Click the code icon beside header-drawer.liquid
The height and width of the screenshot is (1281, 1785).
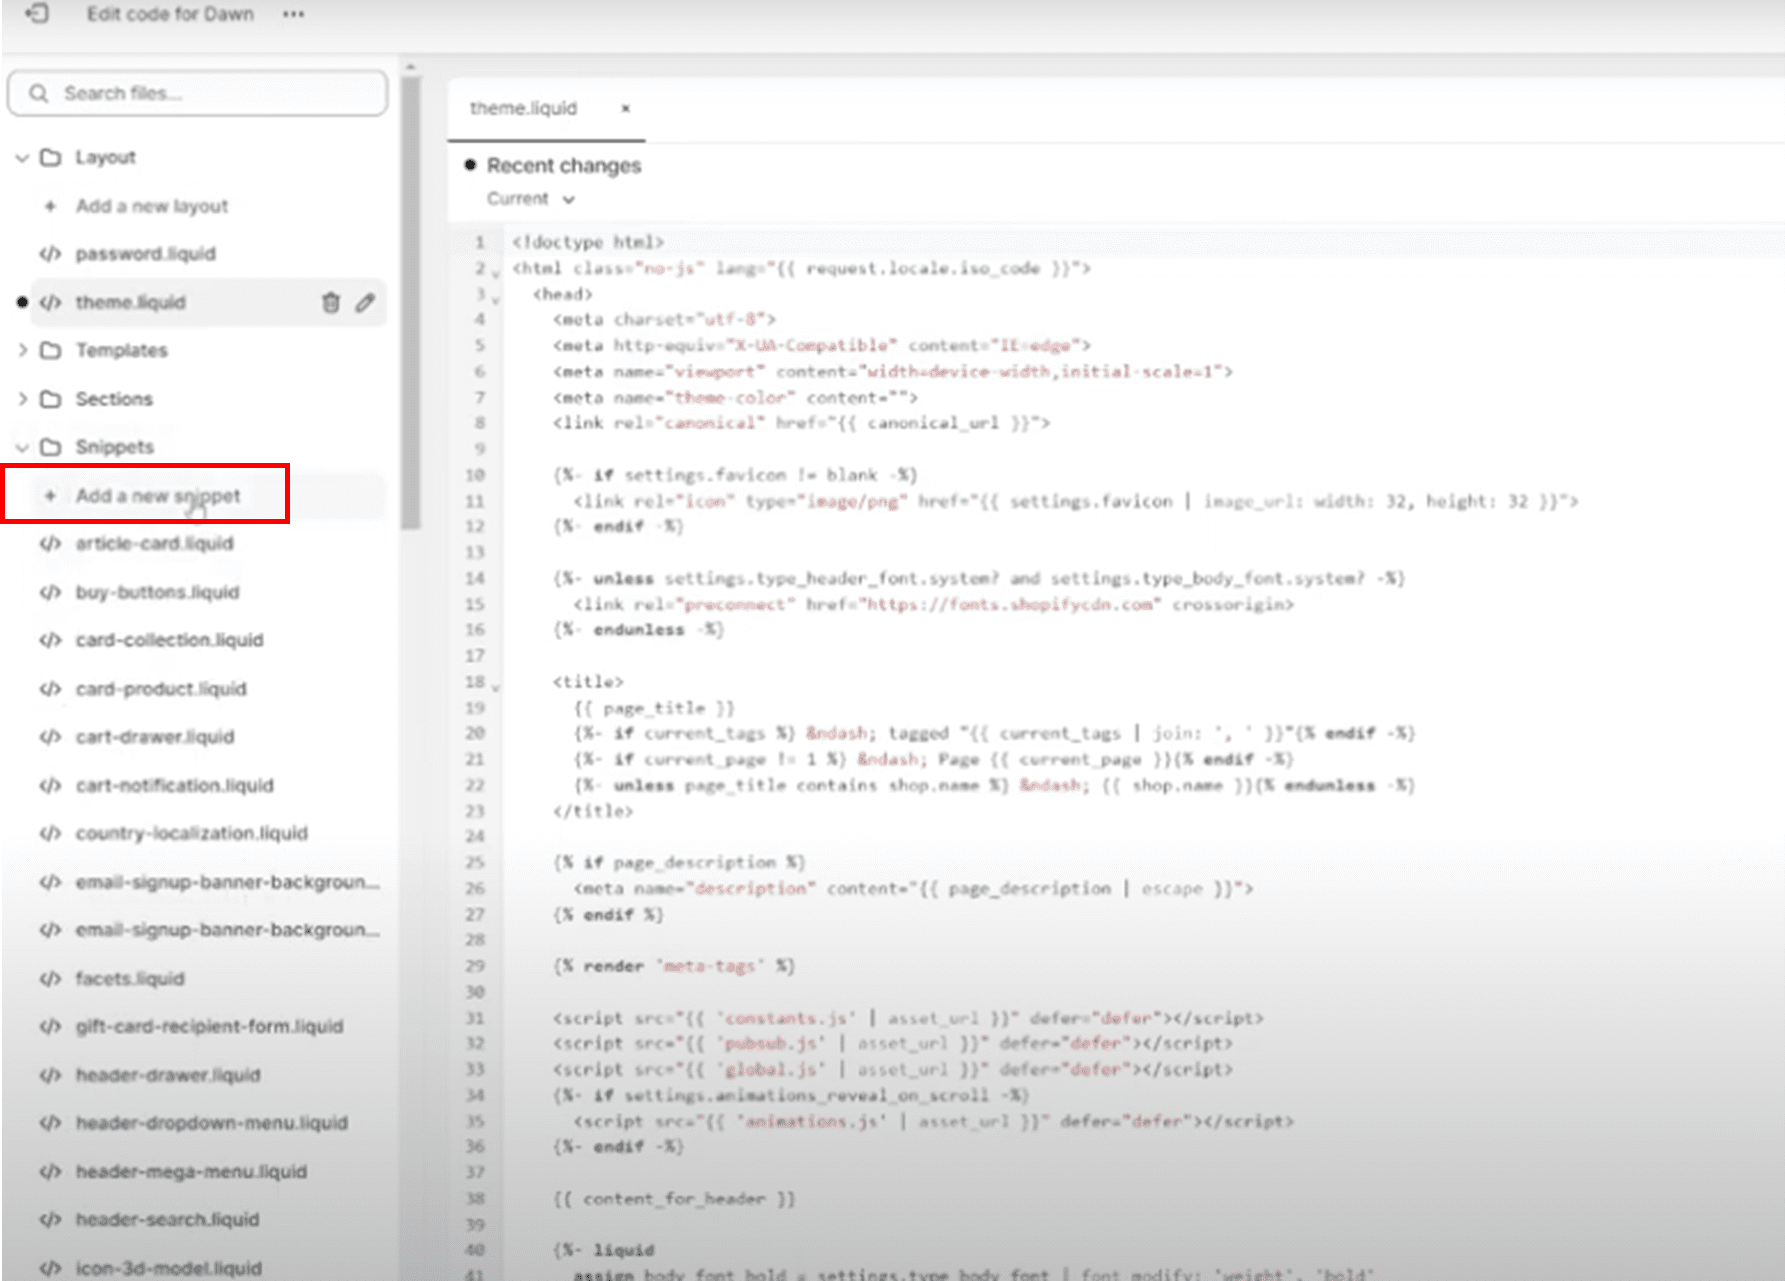tap(50, 1076)
